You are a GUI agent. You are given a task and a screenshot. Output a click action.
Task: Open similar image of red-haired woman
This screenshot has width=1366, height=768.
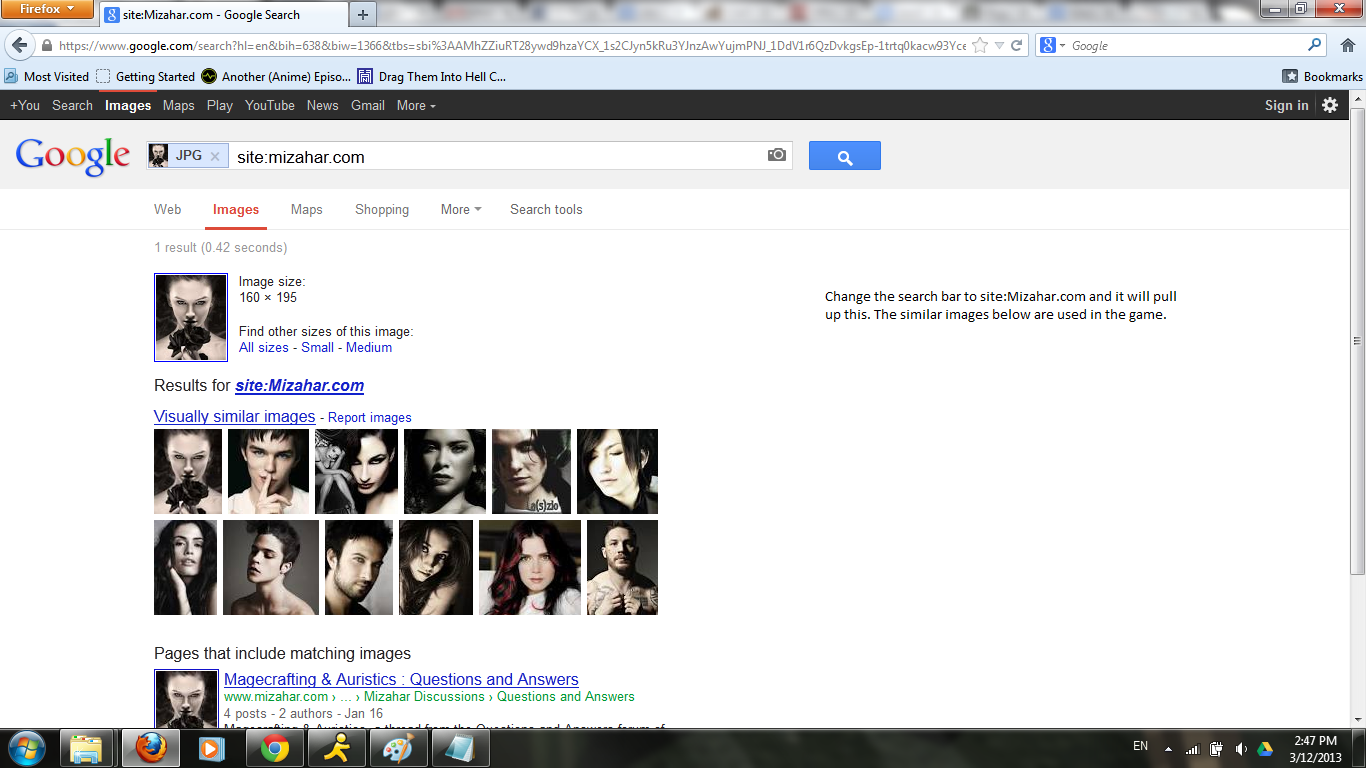pos(530,567)
